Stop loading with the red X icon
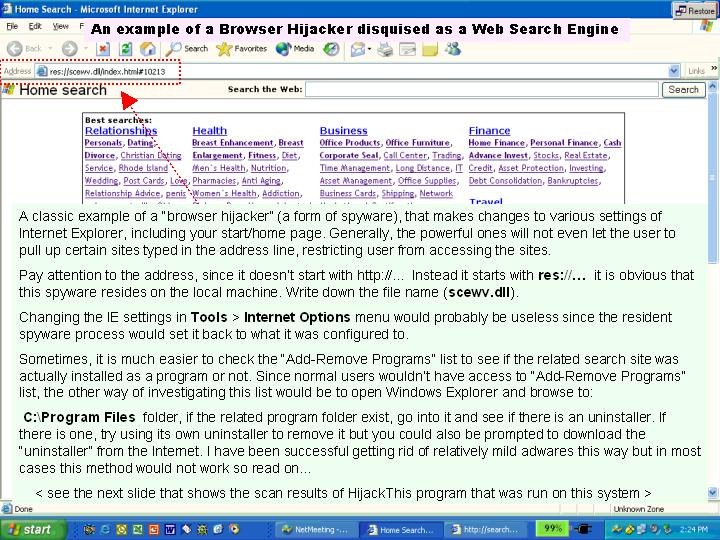 [x=103, y=49]
